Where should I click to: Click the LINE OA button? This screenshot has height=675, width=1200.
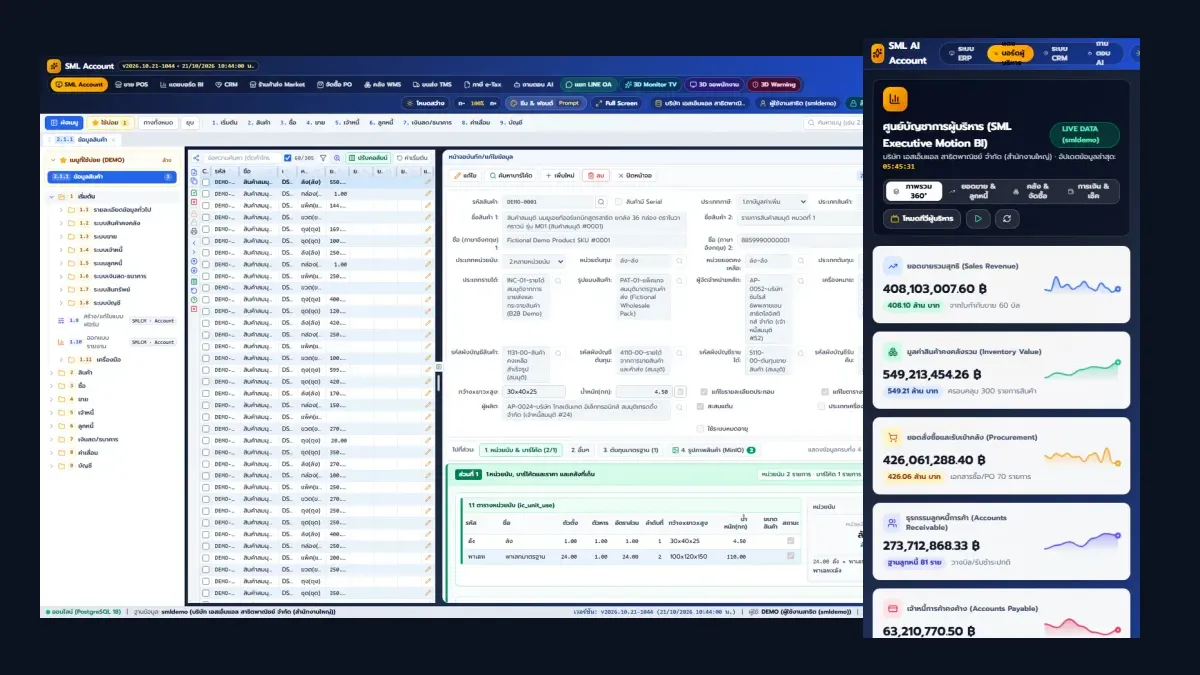tap(588, 85)
